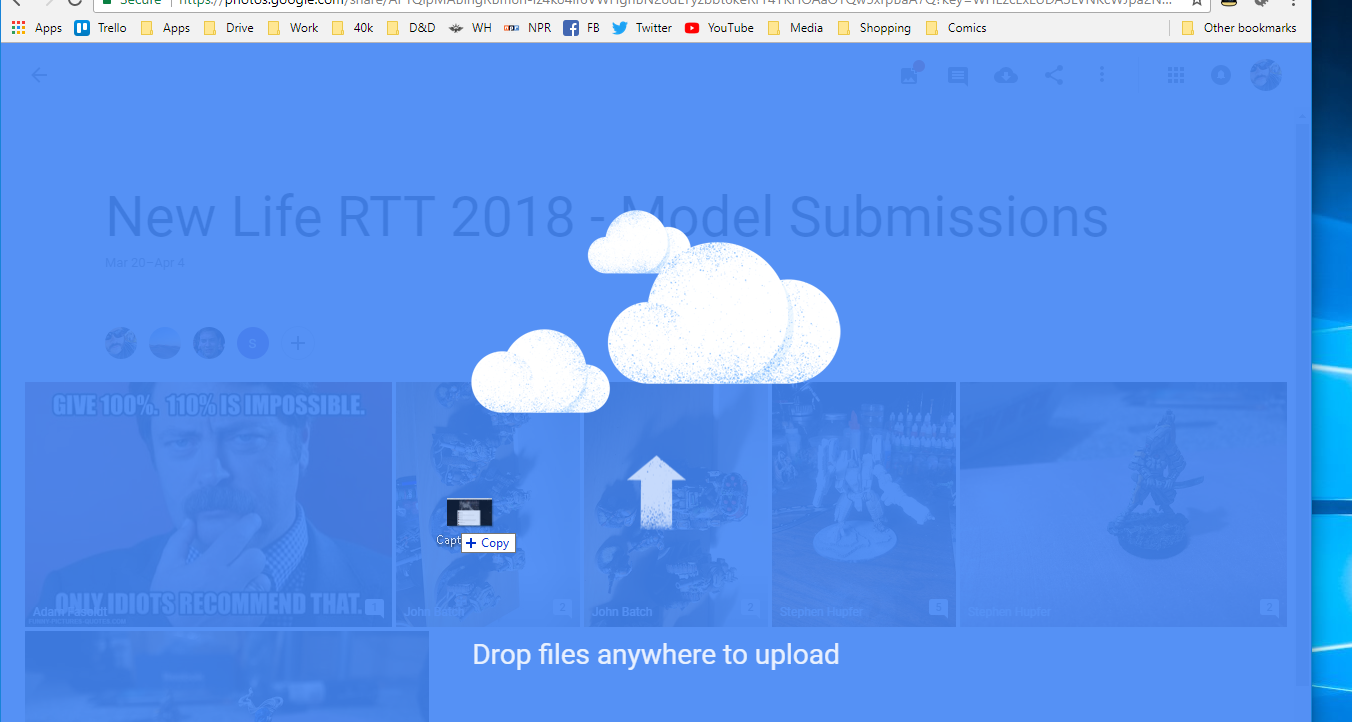Screen dimensions: 1352x722
Task: Click the Google account avatar
Action: tap(1265, 75)
